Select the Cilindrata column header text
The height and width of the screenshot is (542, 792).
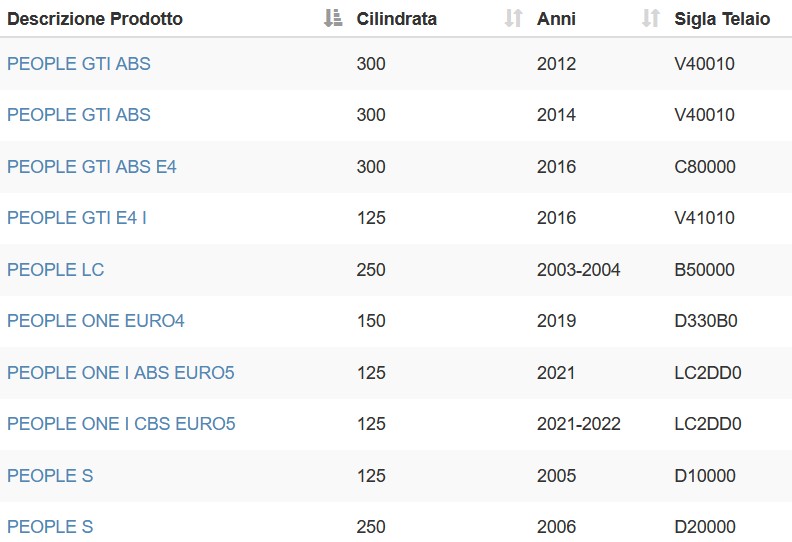[x=397, y=19]
